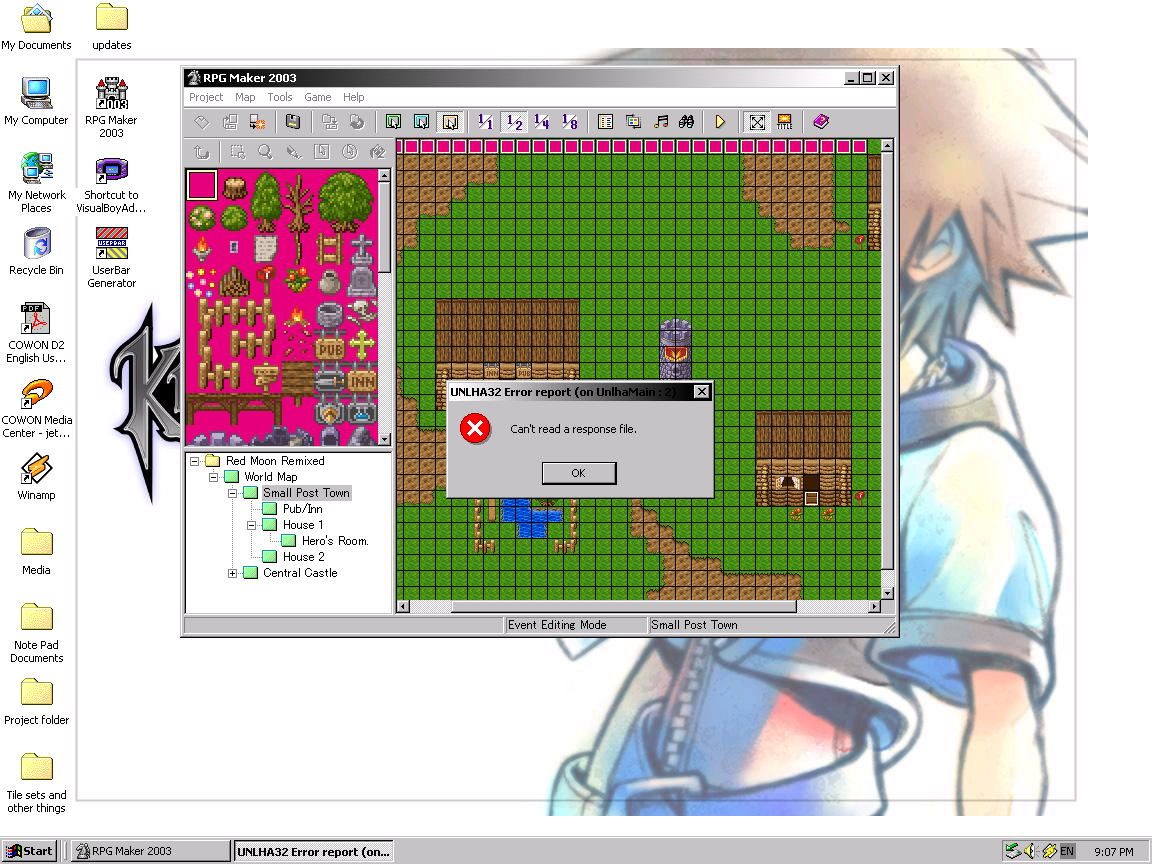Select the Fill bucket tool

click(377, 152)
